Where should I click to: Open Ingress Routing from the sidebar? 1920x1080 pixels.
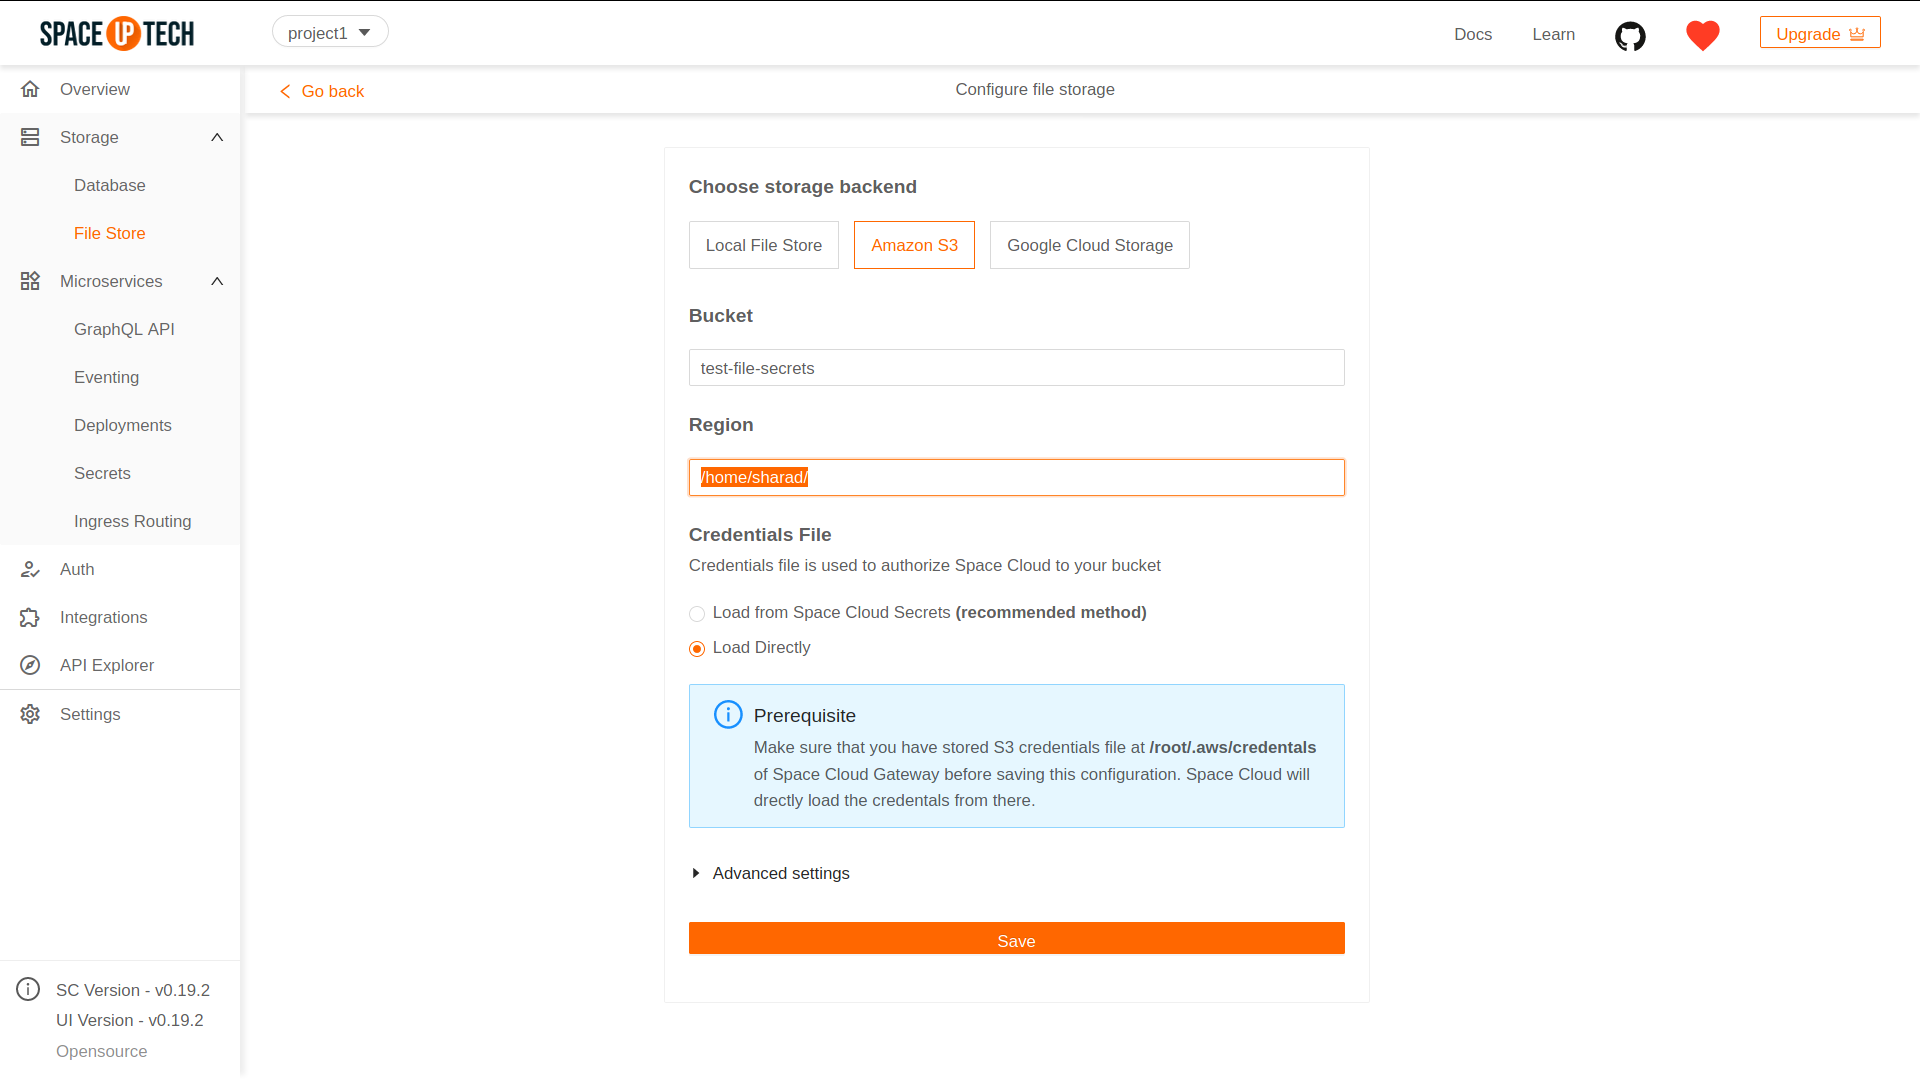point(132,521)
